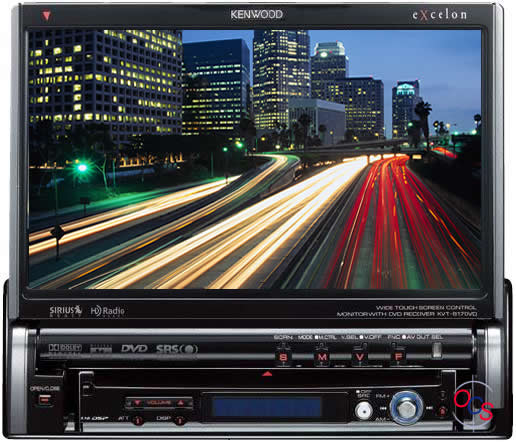516x442 pixels.
Task: Tap the red S screen button
Action: coord(283,357)
